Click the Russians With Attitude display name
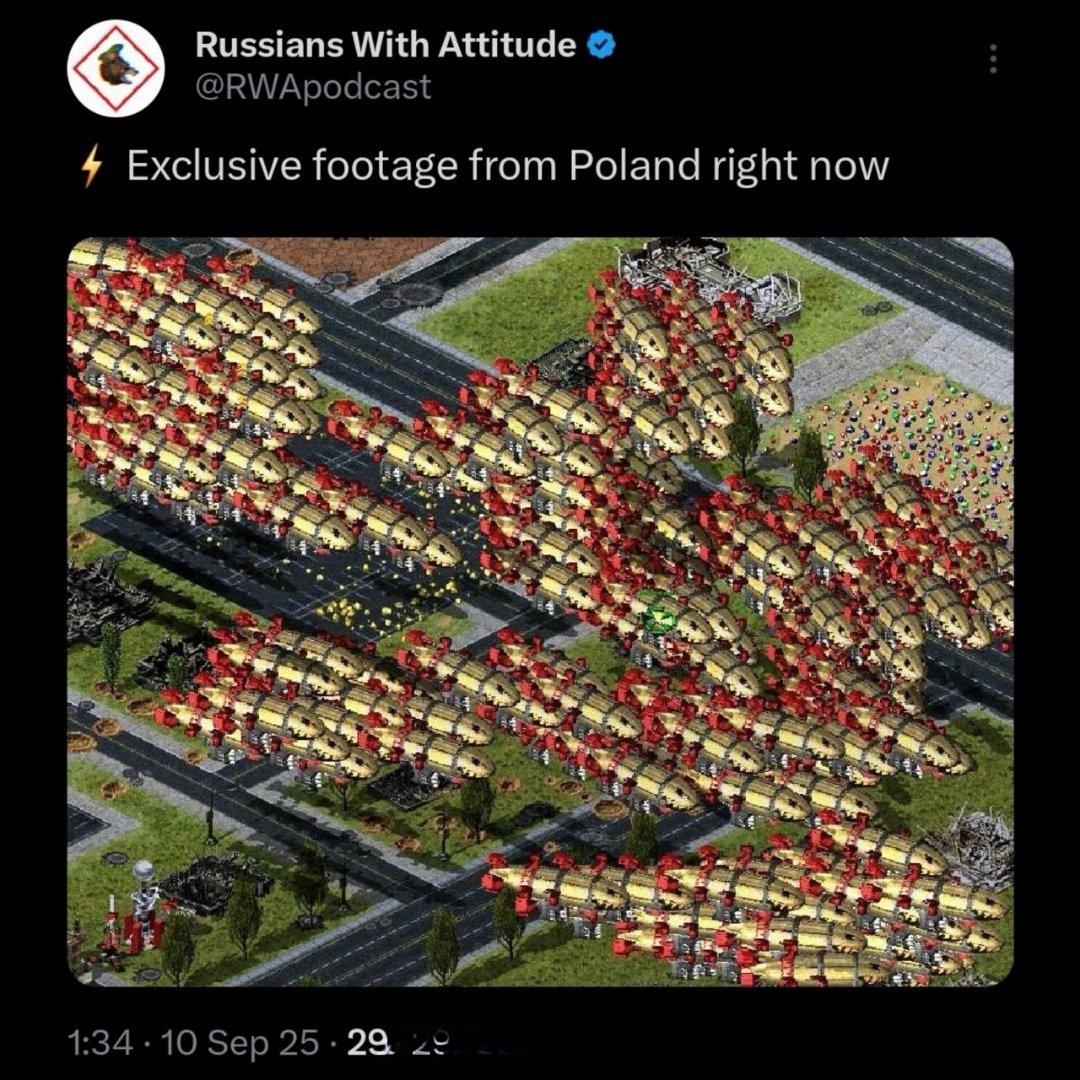 tap(386, 45)
